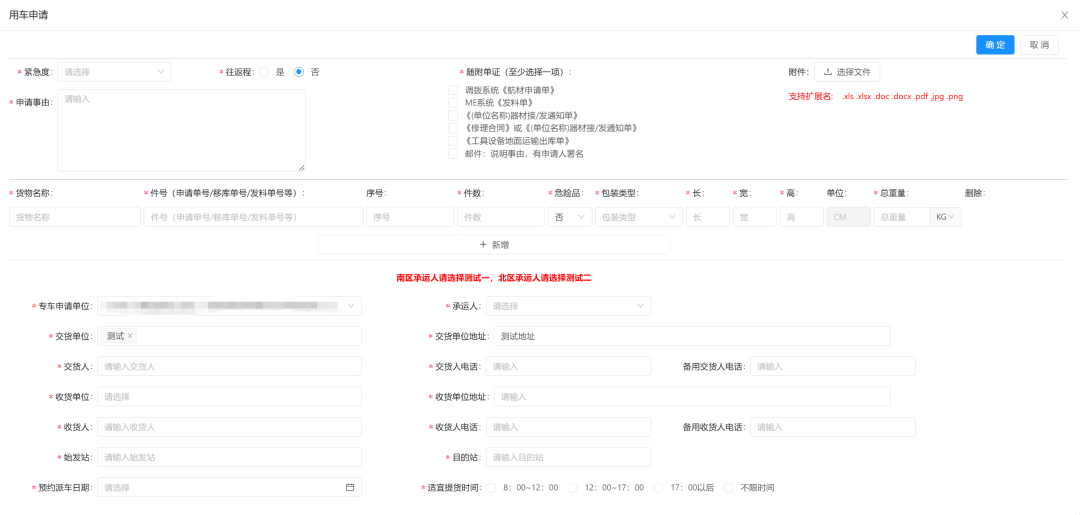Expand the 包装类型 dropdown
The width and height of the screenshot is (1080, 515).
pos(638,217)
